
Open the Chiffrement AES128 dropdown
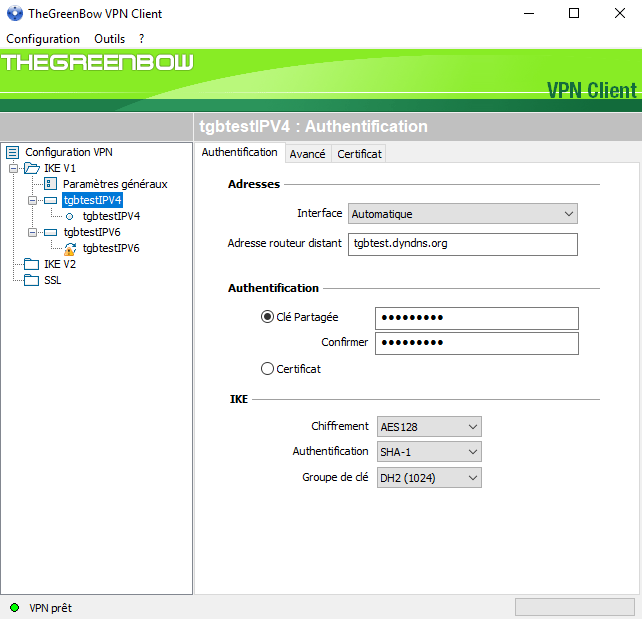(429, 427)
